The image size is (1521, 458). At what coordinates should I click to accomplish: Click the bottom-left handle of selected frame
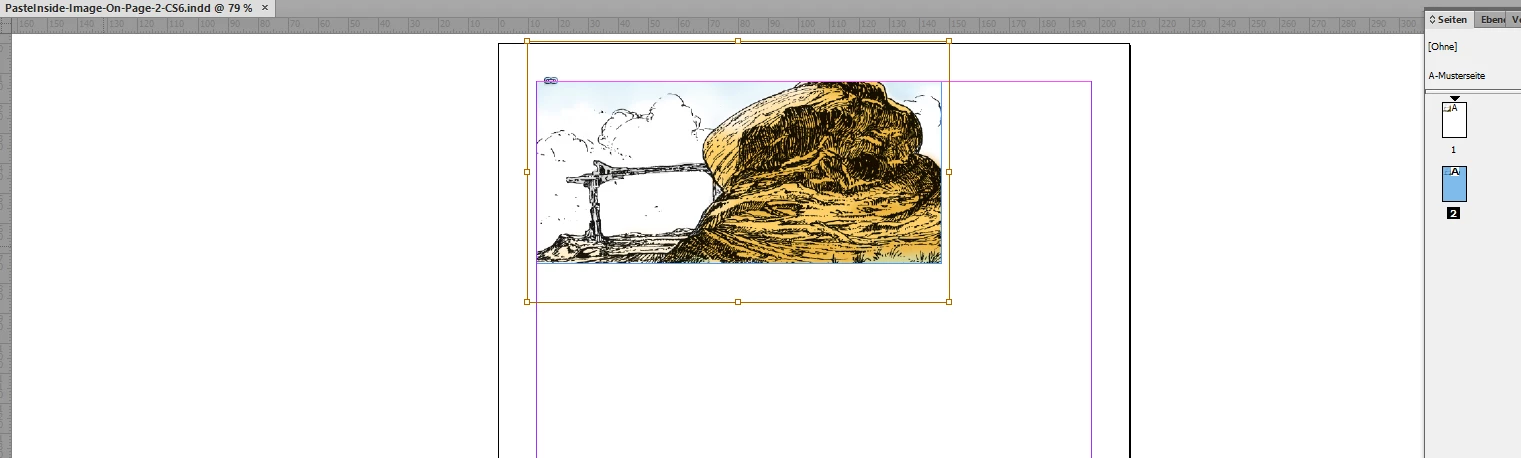point(527,302)
